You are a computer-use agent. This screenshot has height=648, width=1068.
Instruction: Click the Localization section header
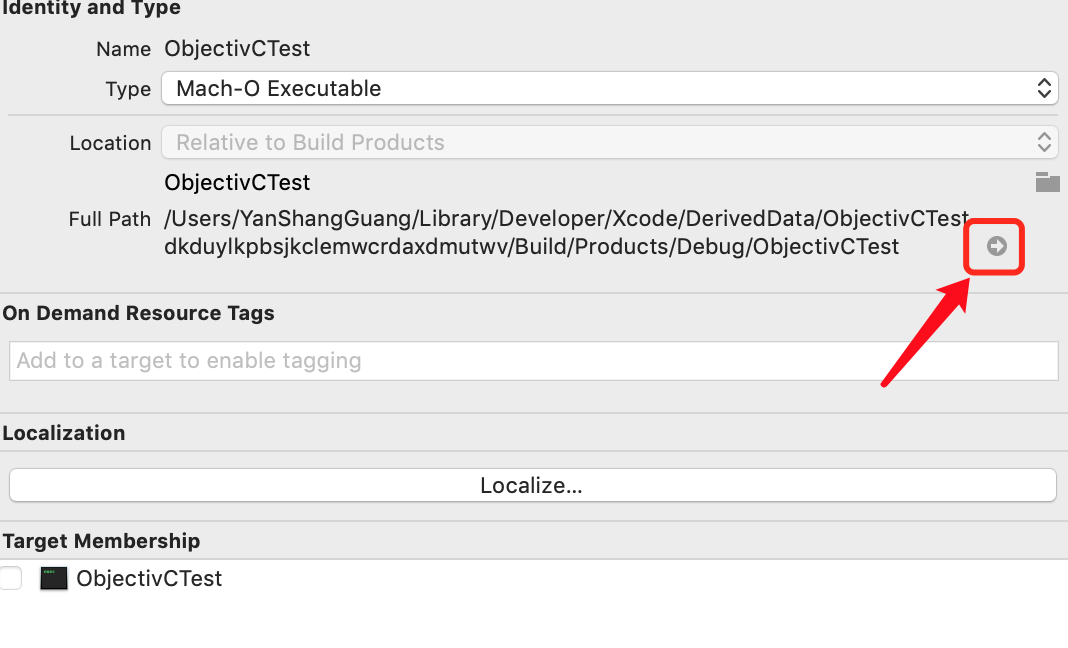point(64,433)
